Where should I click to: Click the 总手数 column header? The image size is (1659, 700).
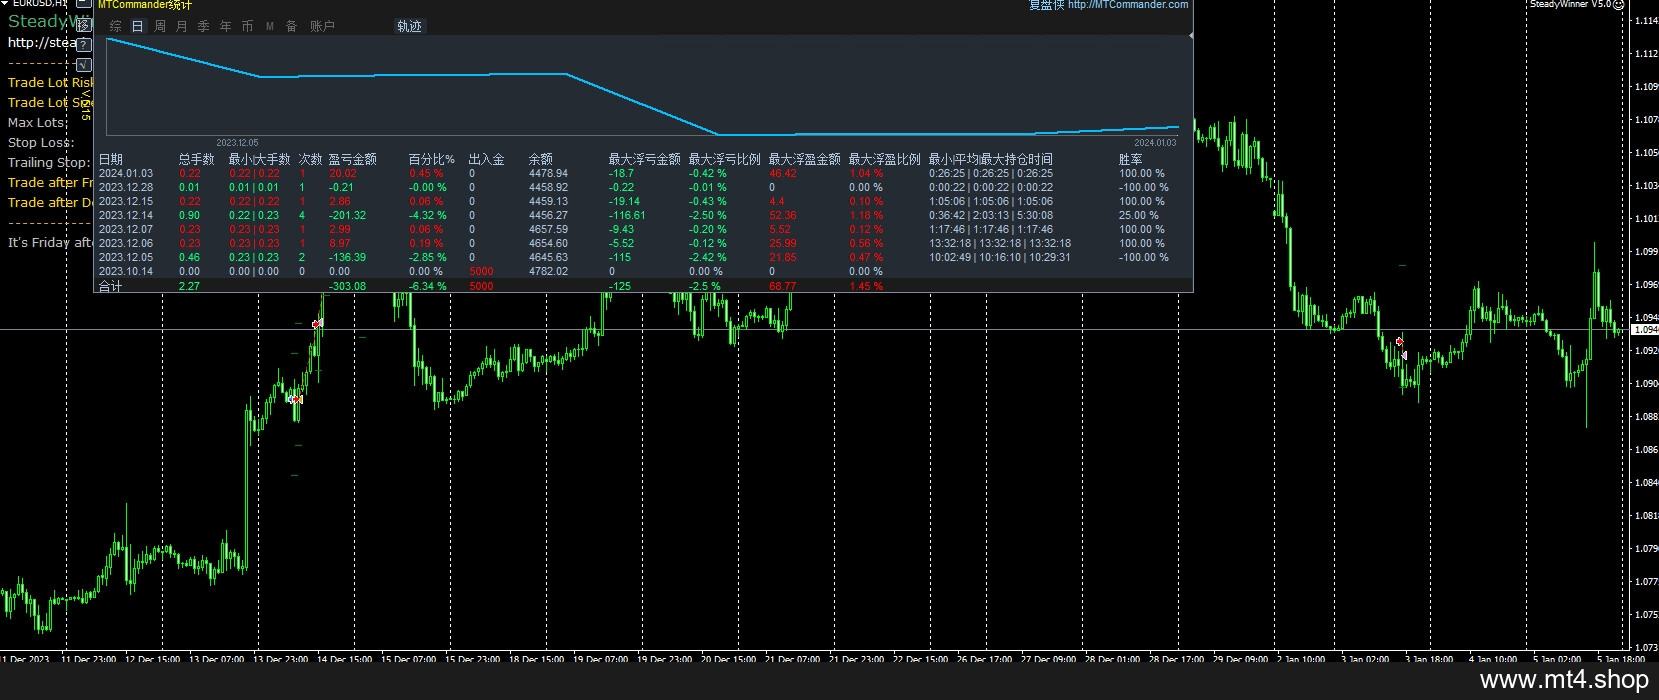coord(197,159)
